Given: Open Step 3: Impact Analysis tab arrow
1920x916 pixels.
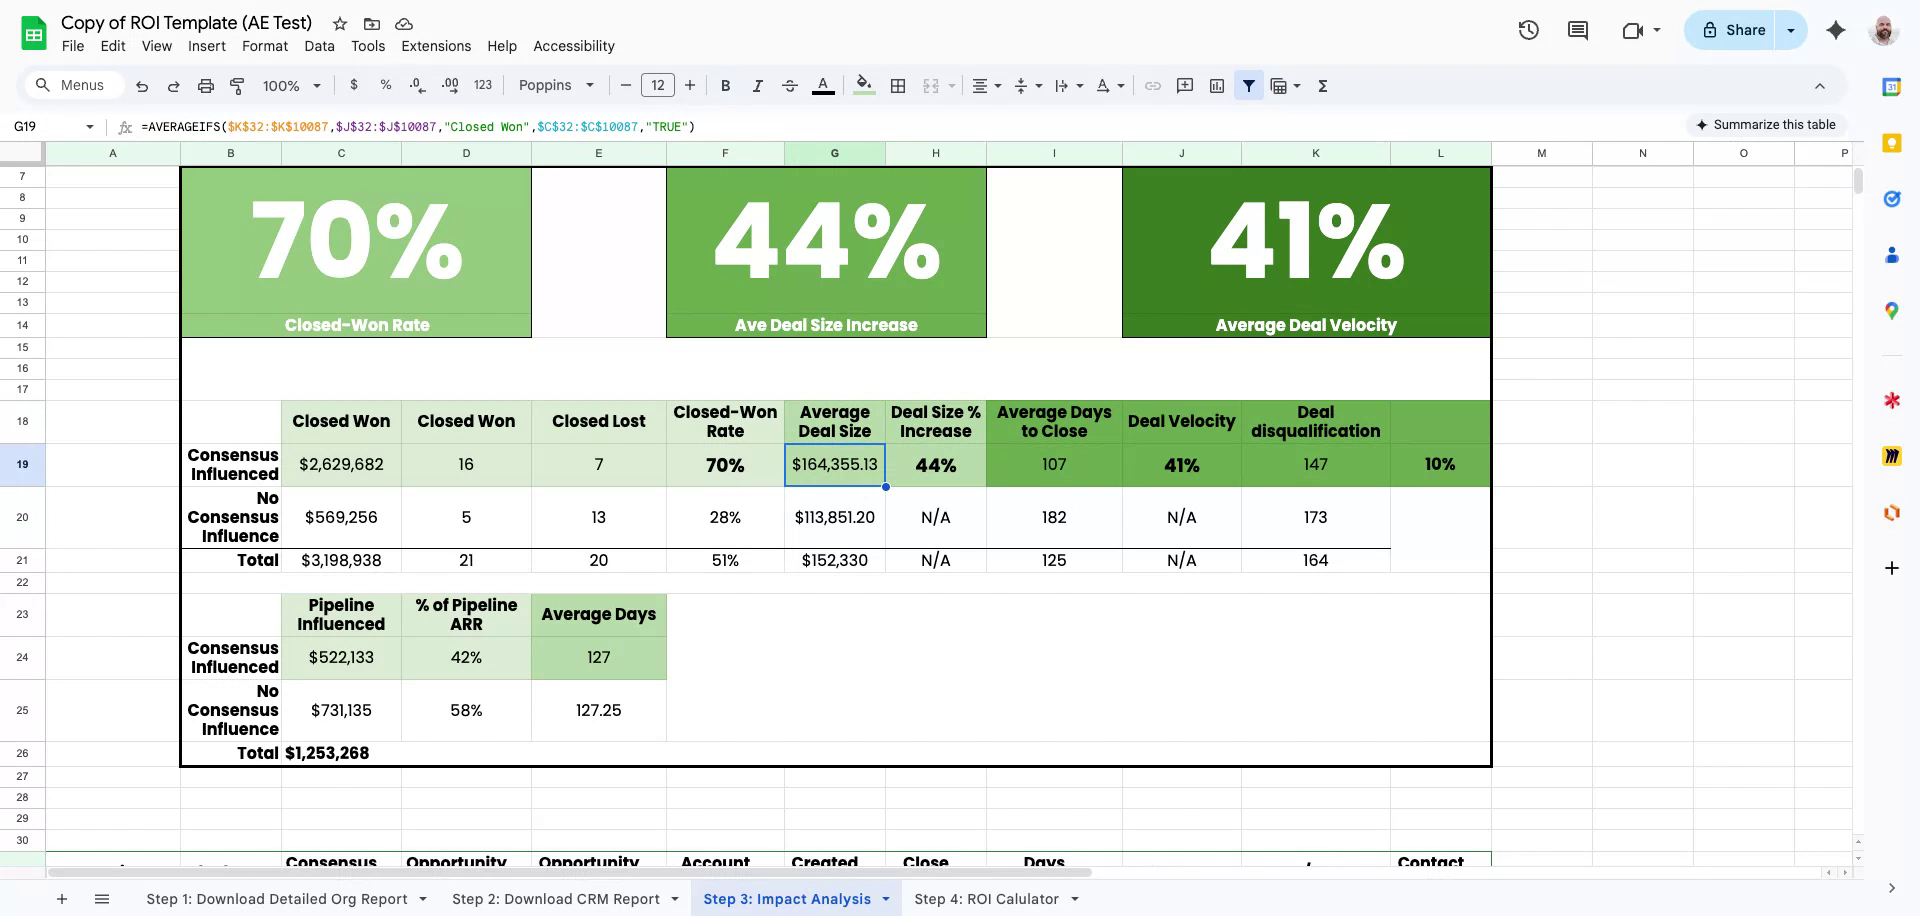Looking at the screenshot, I should point(886,899).
